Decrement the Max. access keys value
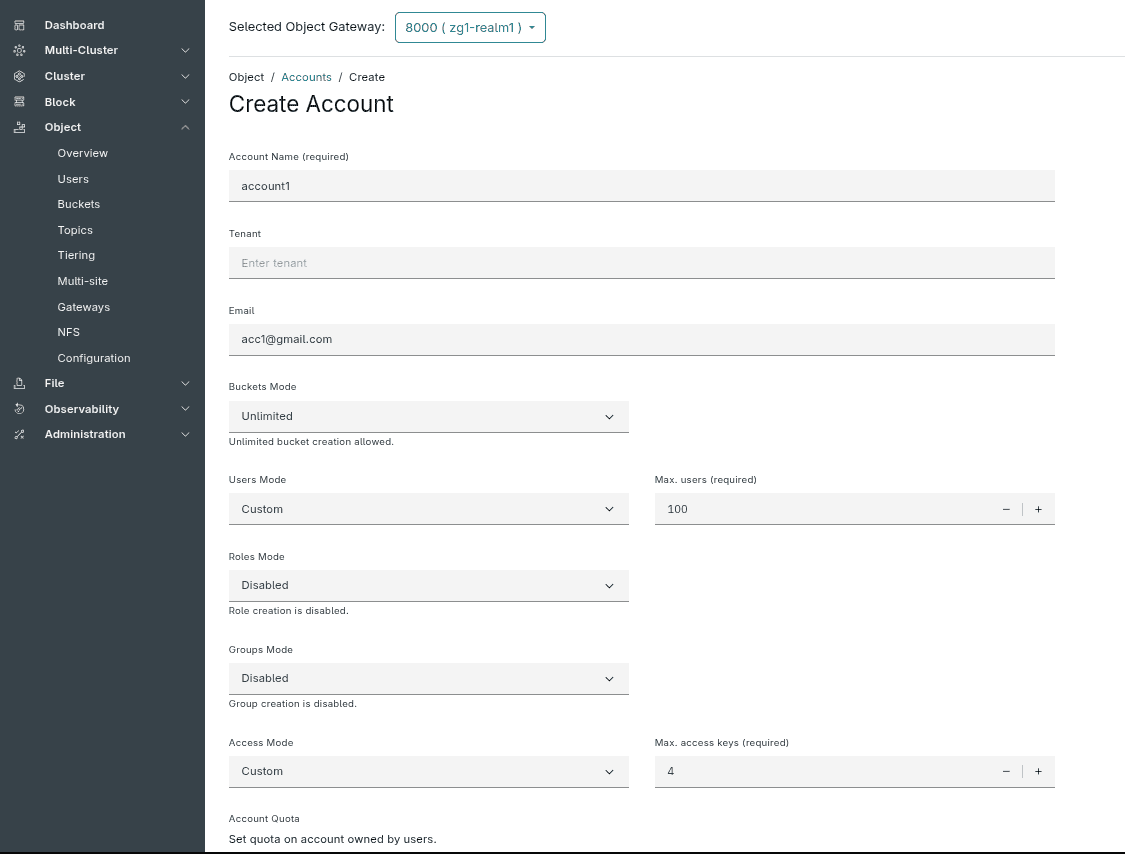Image resolution: width=1125 pixels, height=854 pixels. coord(1006,771)
